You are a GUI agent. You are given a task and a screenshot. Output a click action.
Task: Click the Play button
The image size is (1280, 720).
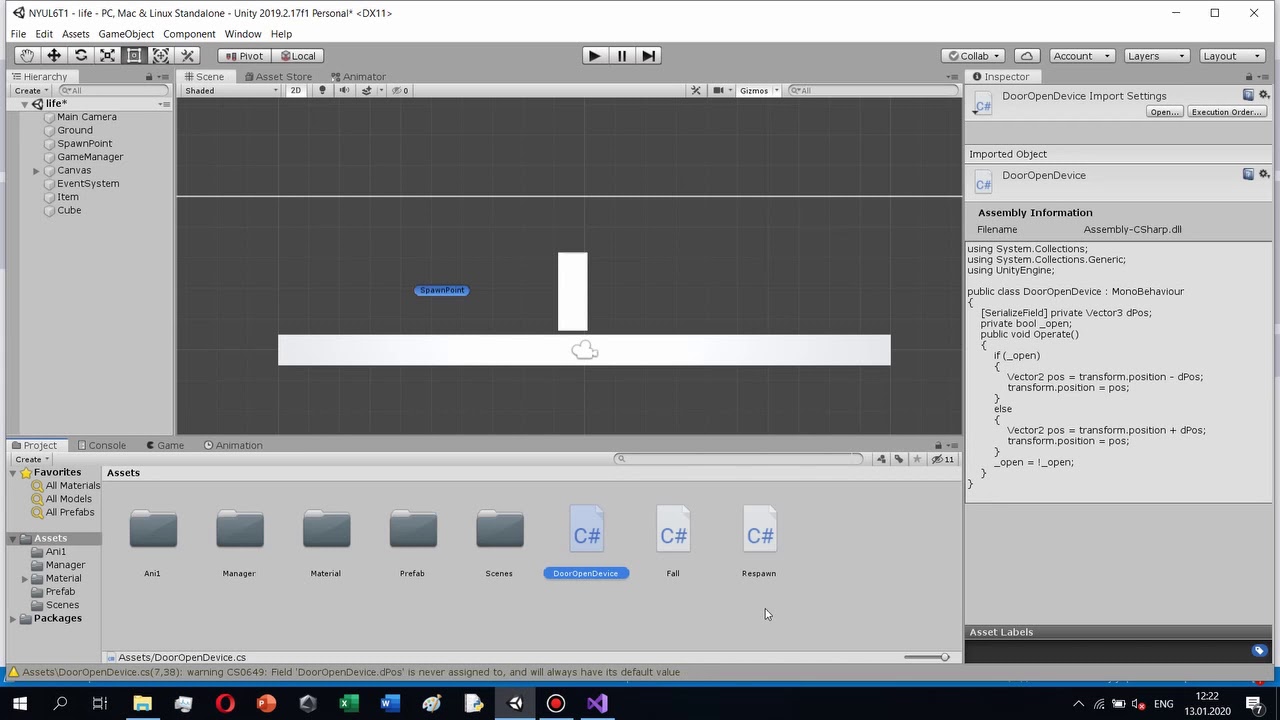coord(594,56)
